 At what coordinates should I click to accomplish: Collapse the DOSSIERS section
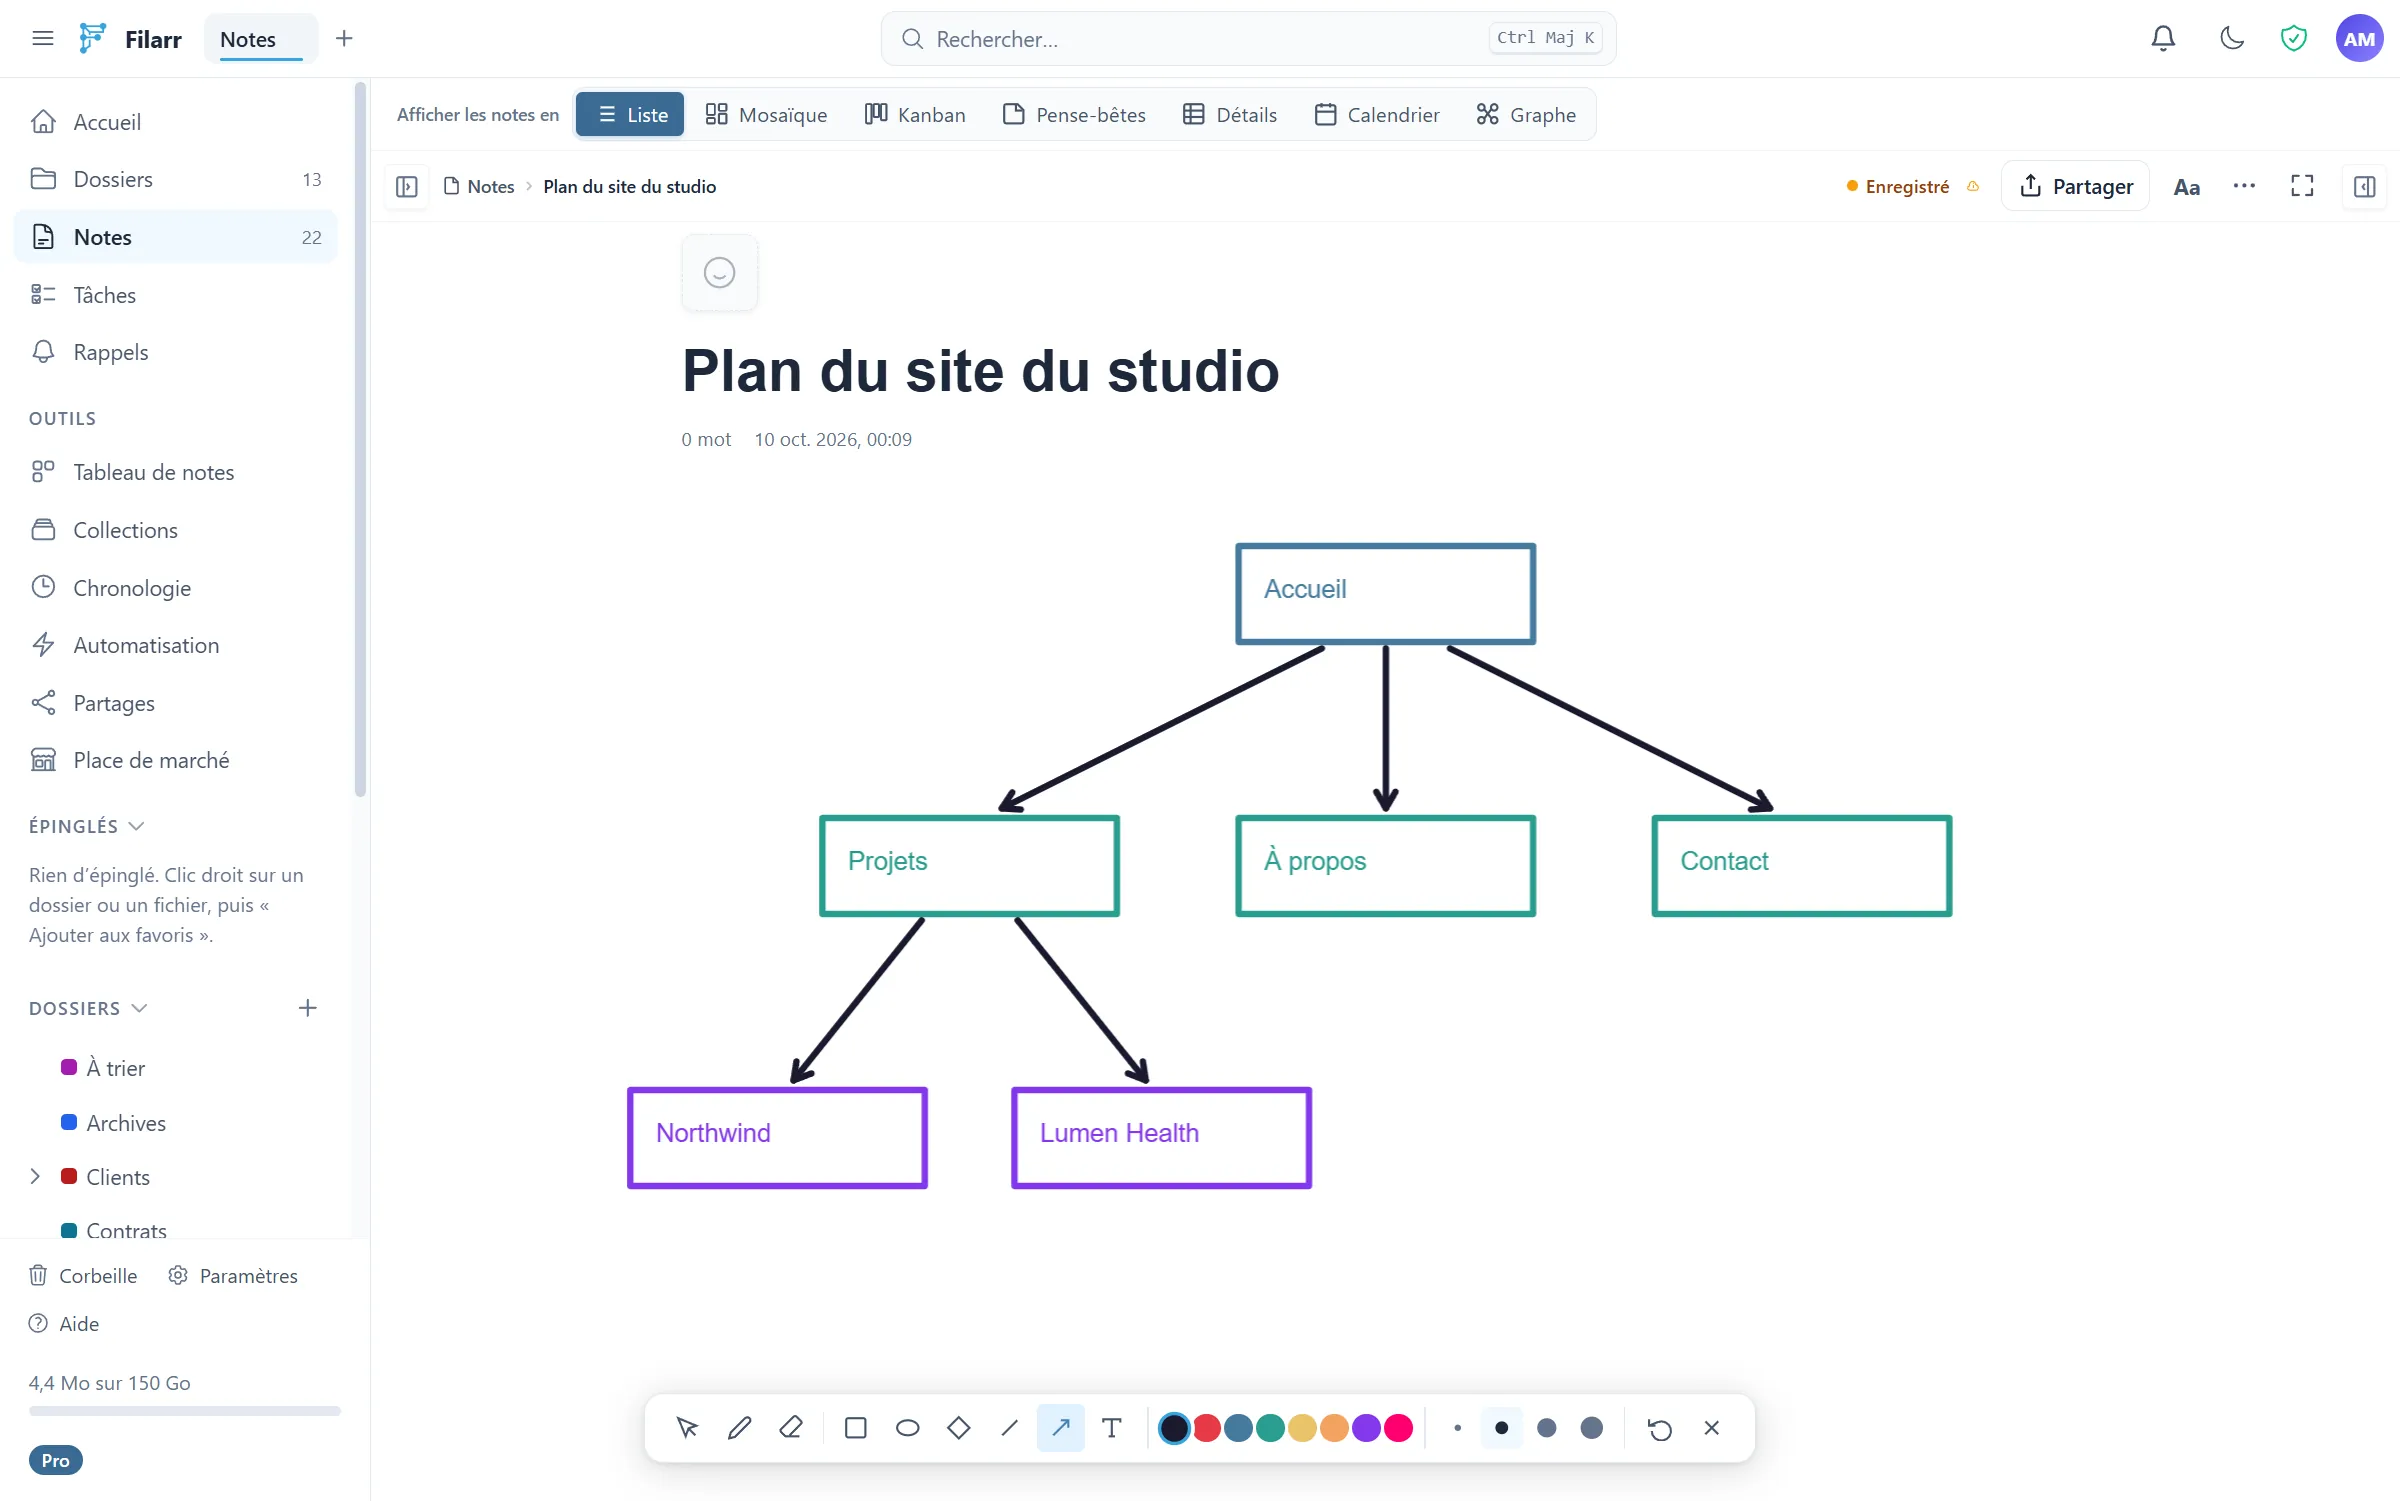click(88, 1008)
